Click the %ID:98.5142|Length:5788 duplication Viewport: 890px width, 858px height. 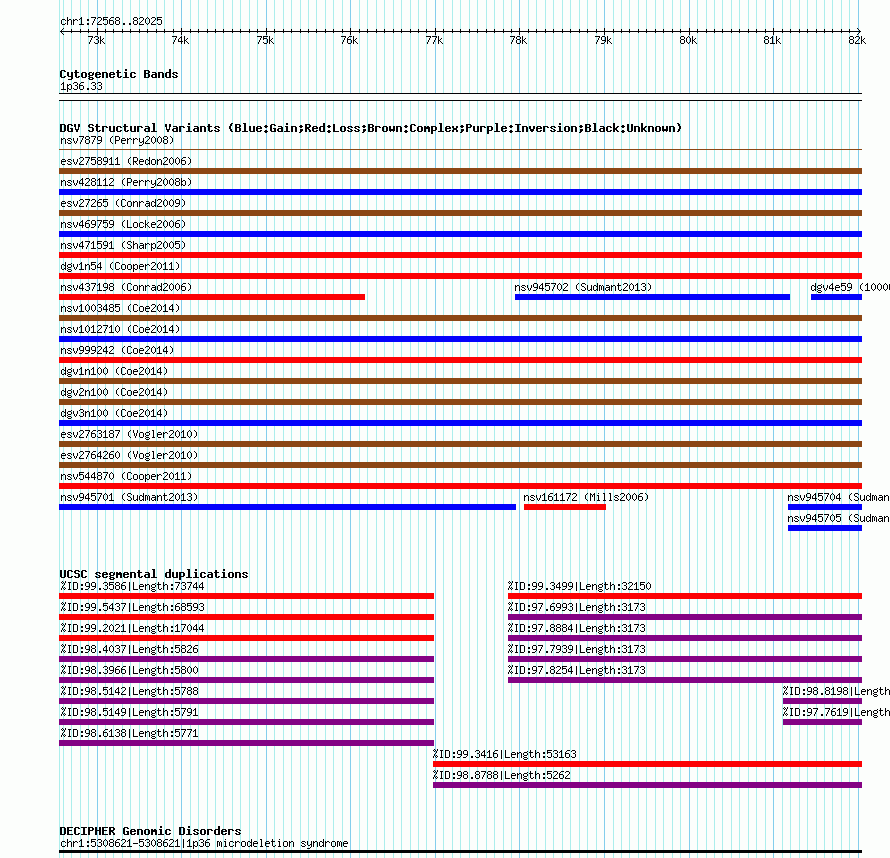pyautogui.click(x=246, y=701)
